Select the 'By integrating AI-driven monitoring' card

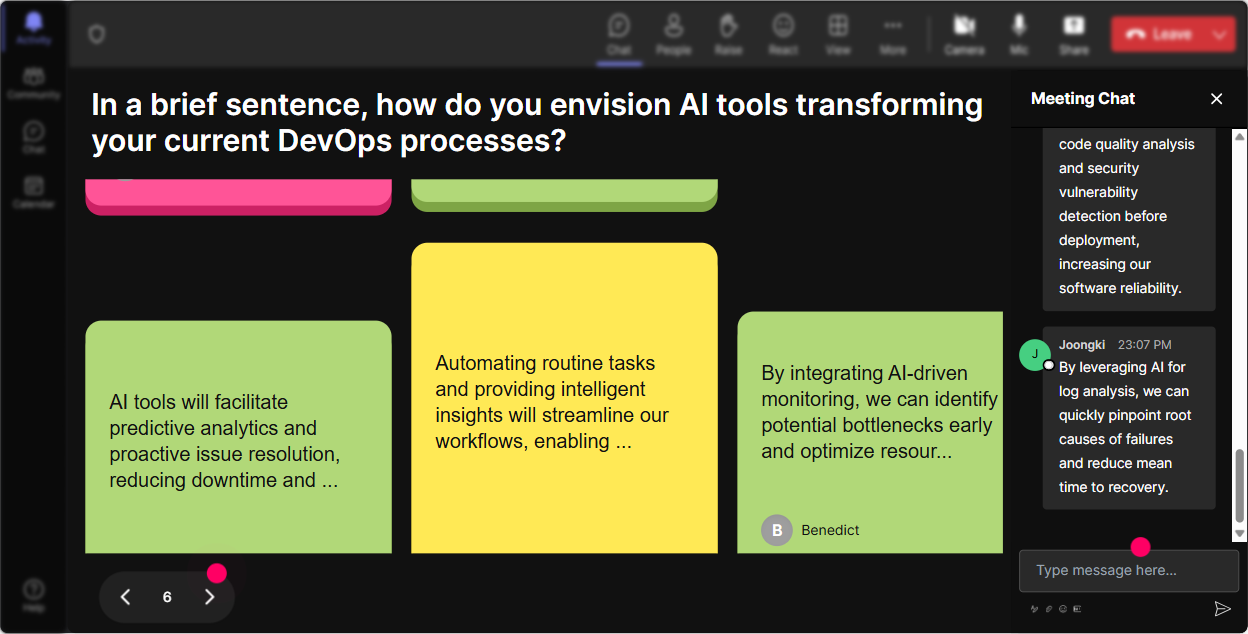870,432
